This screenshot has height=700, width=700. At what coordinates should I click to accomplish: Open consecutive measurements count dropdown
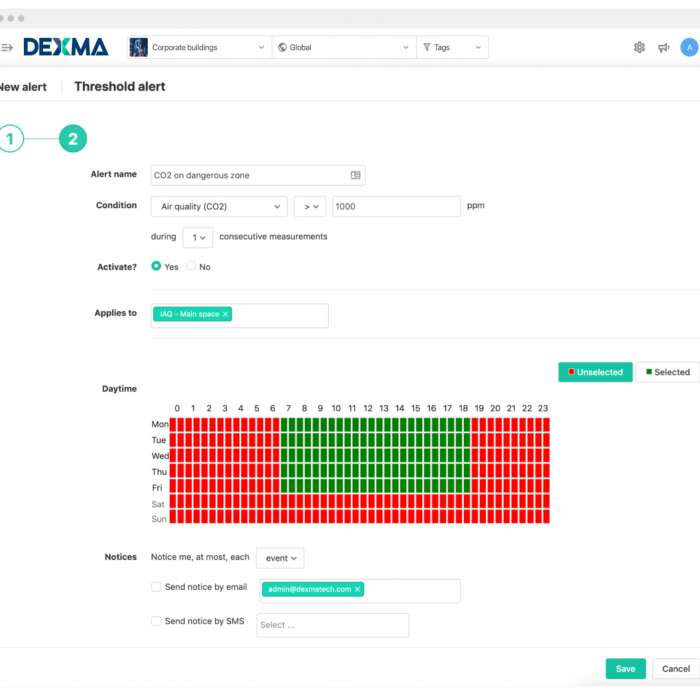198,238
